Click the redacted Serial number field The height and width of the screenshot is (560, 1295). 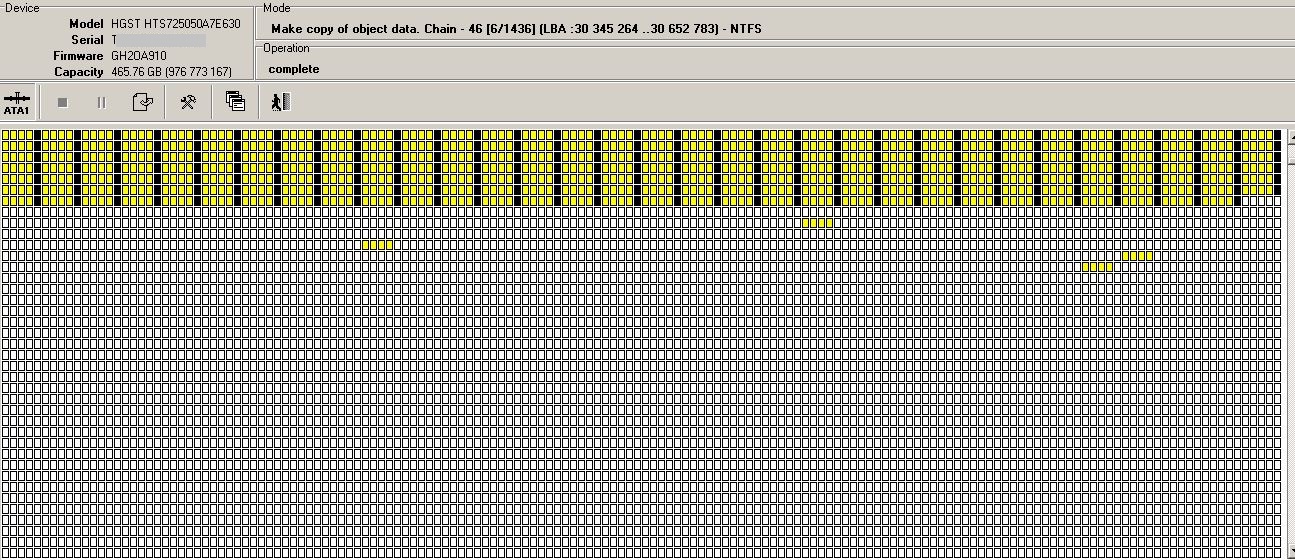pos(159,40)
